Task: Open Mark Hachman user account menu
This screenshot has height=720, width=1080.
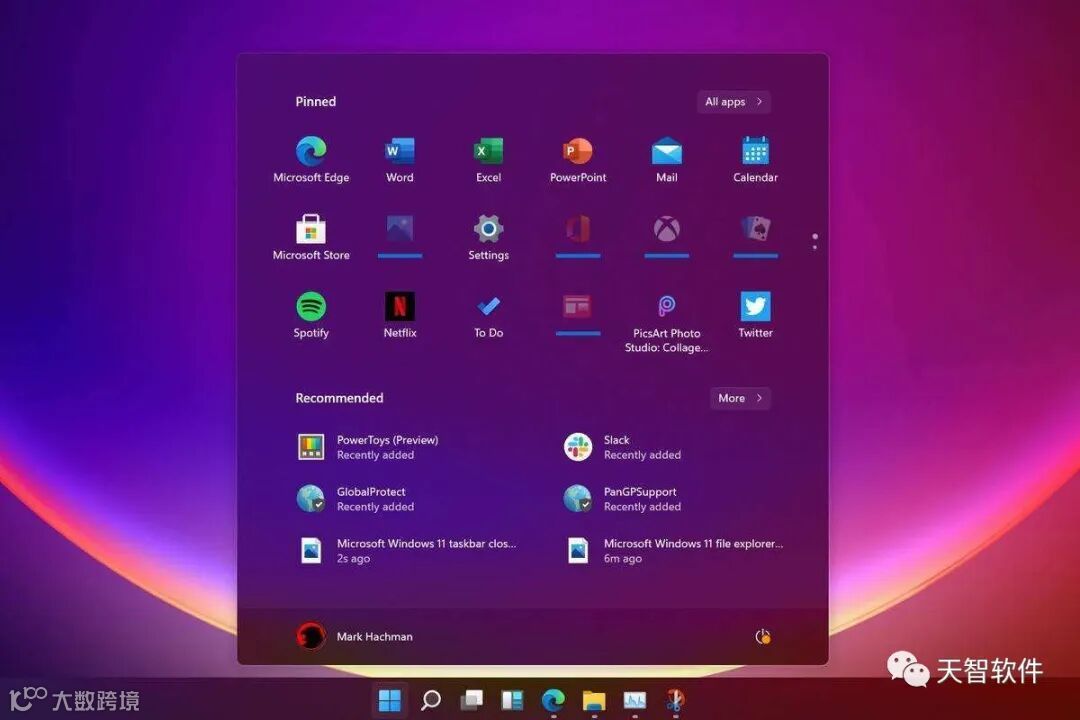Action: pyautogui.click(x=355, y=637)
